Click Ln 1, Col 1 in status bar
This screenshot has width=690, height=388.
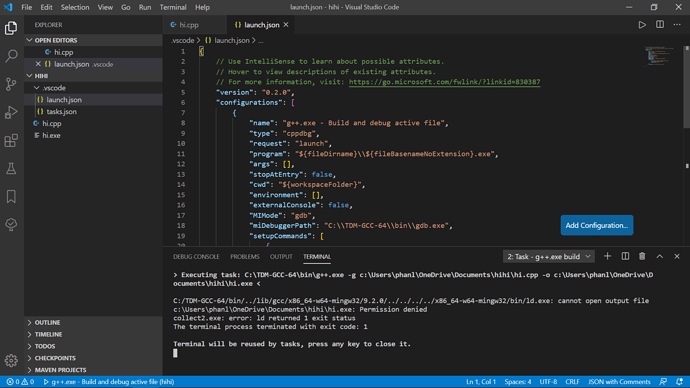[481, 382]
